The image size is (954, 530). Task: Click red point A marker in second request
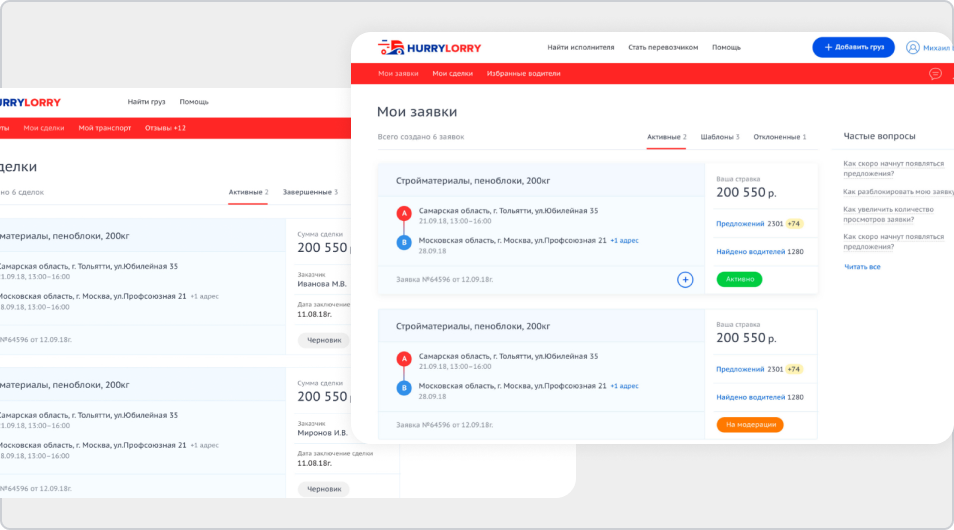pos(404,358)
